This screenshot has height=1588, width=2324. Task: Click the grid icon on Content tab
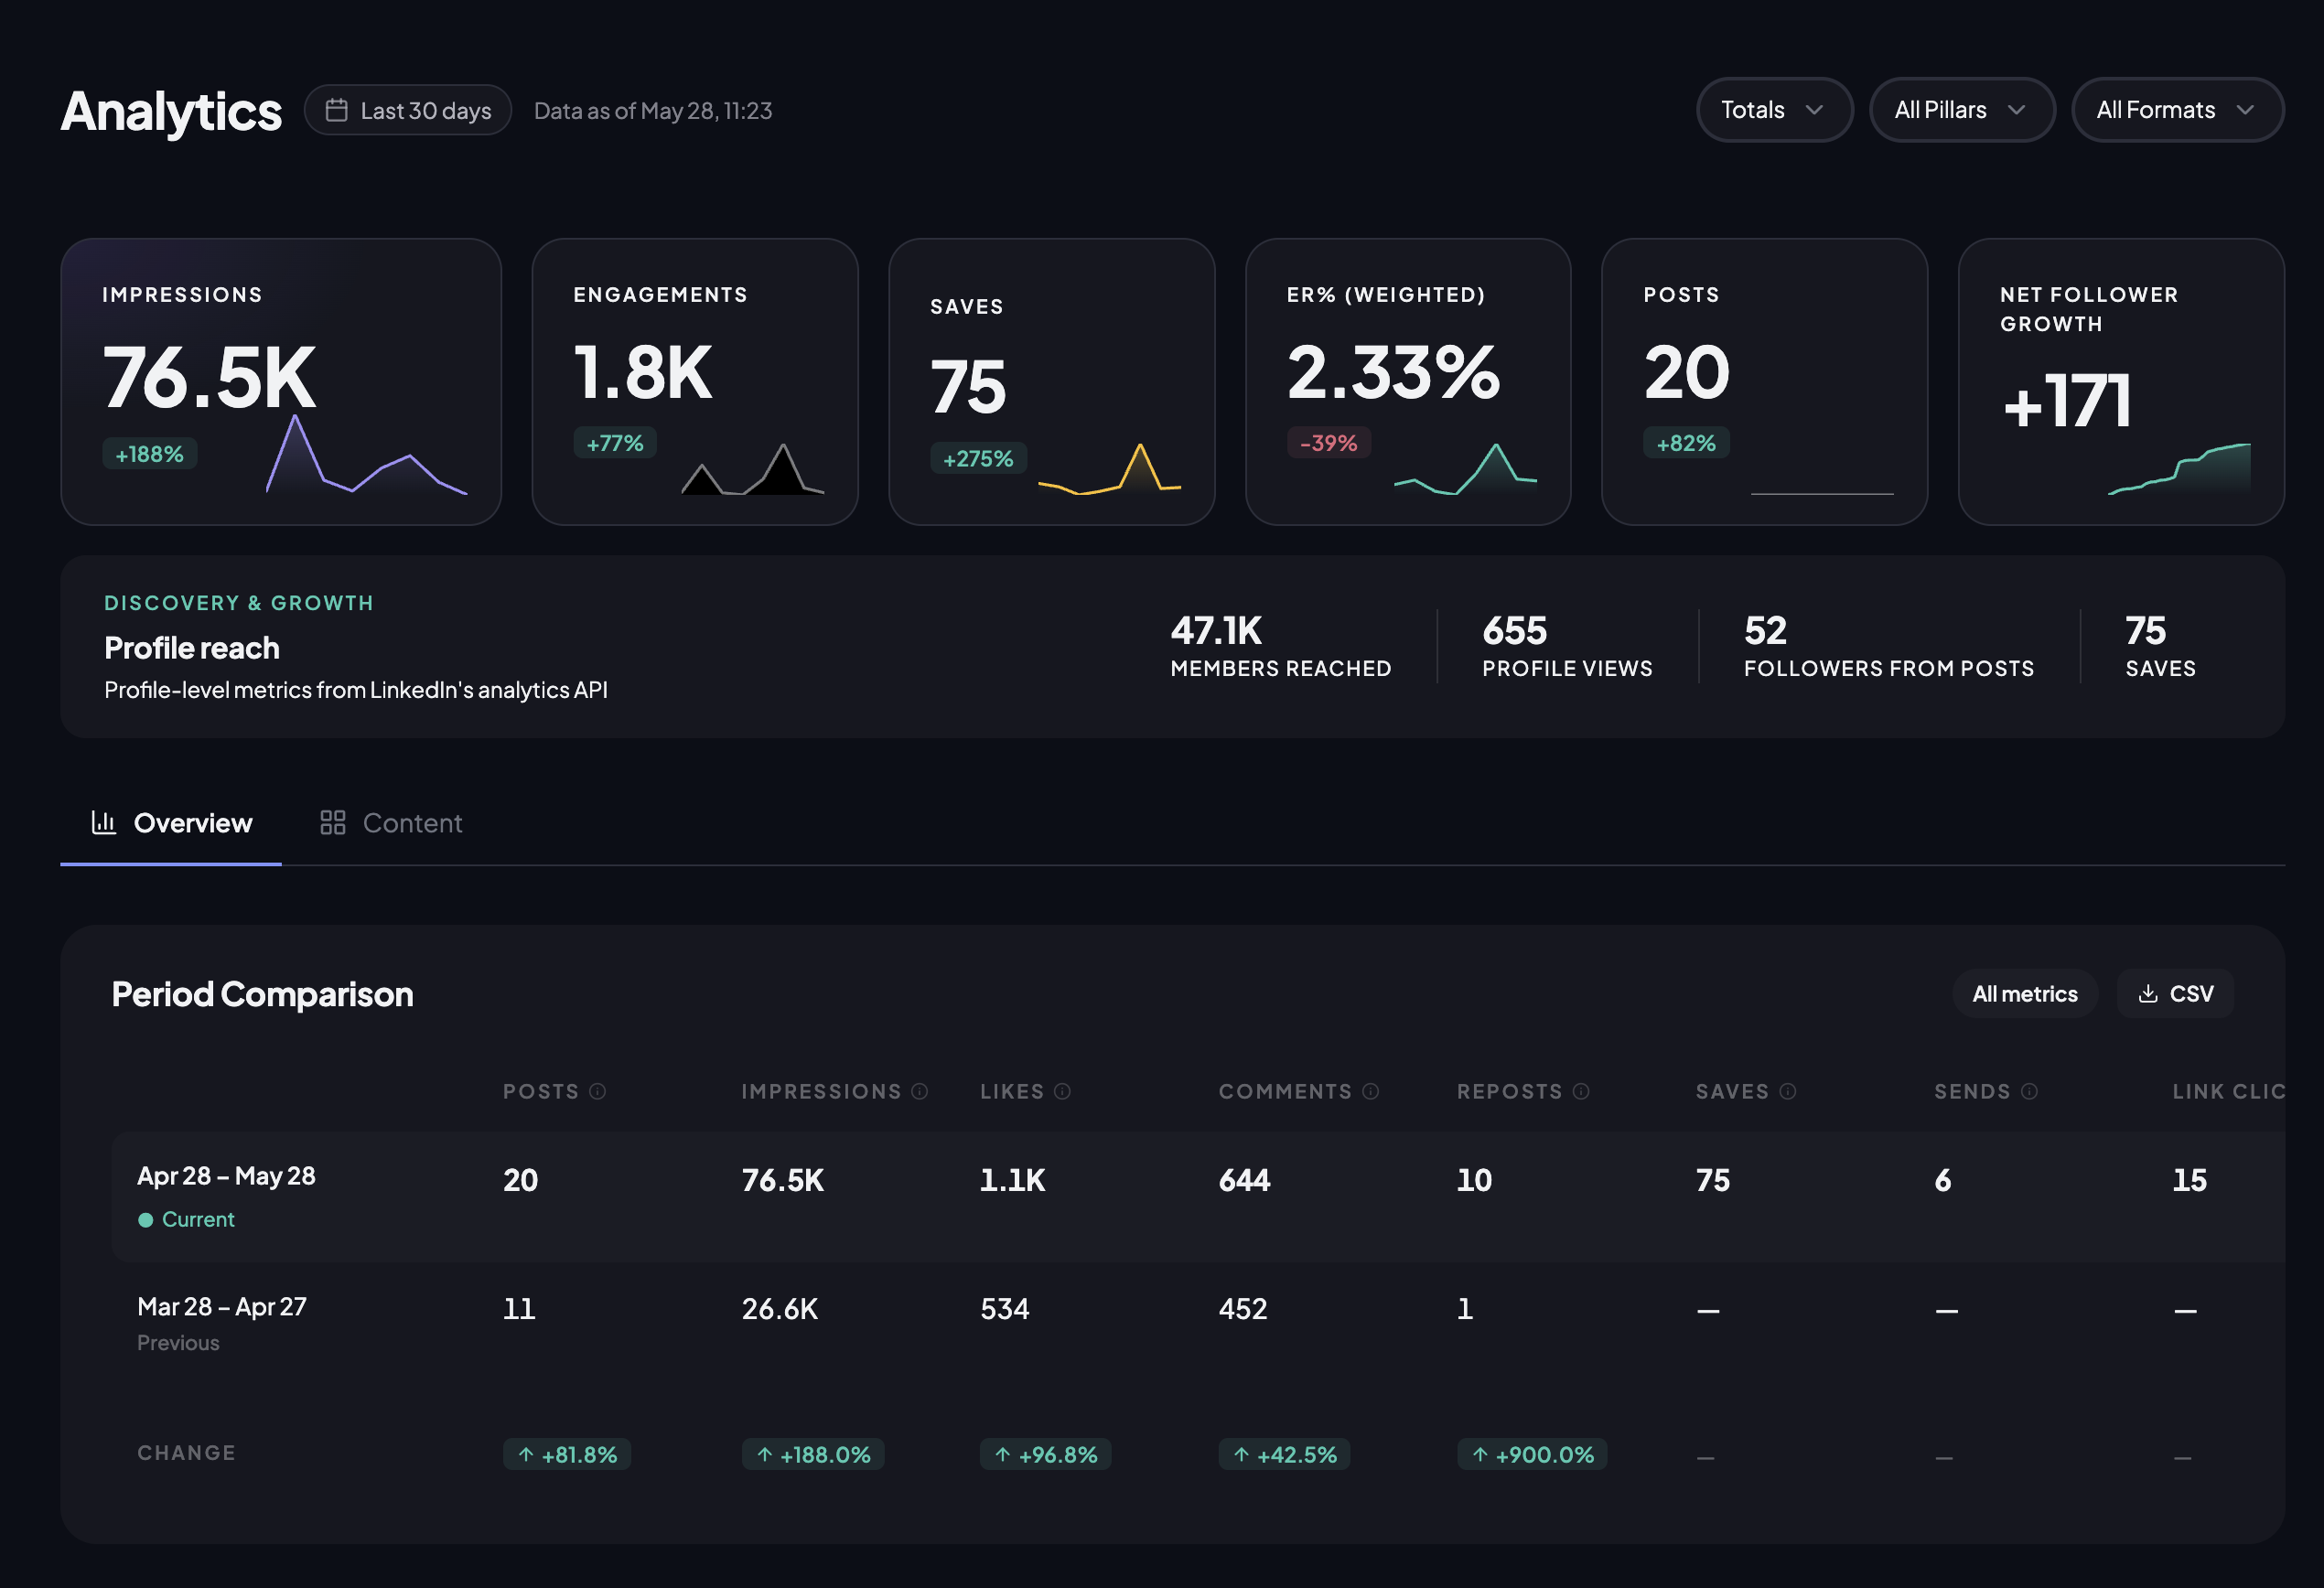pyautogui.click(x=332, y=822)
